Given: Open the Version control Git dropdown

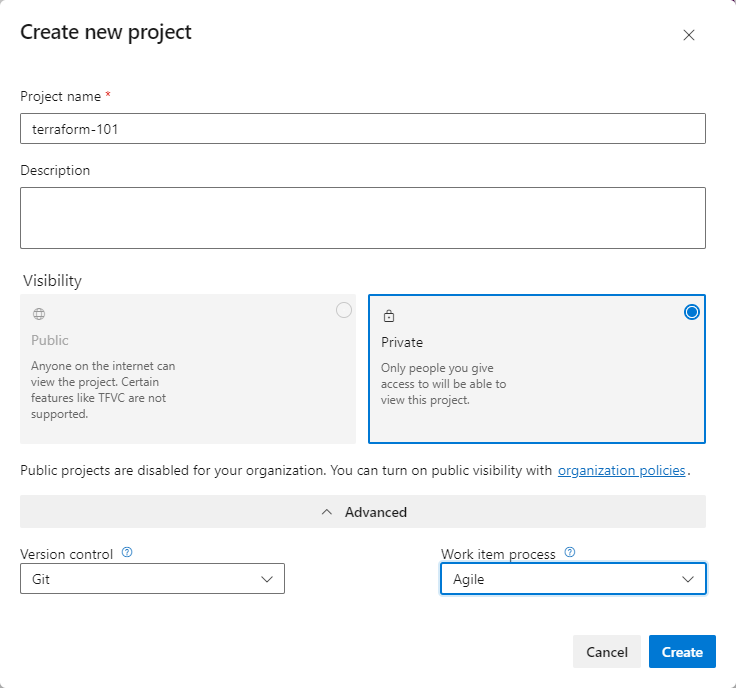Looking at the screenshot, I should (152, 579).
